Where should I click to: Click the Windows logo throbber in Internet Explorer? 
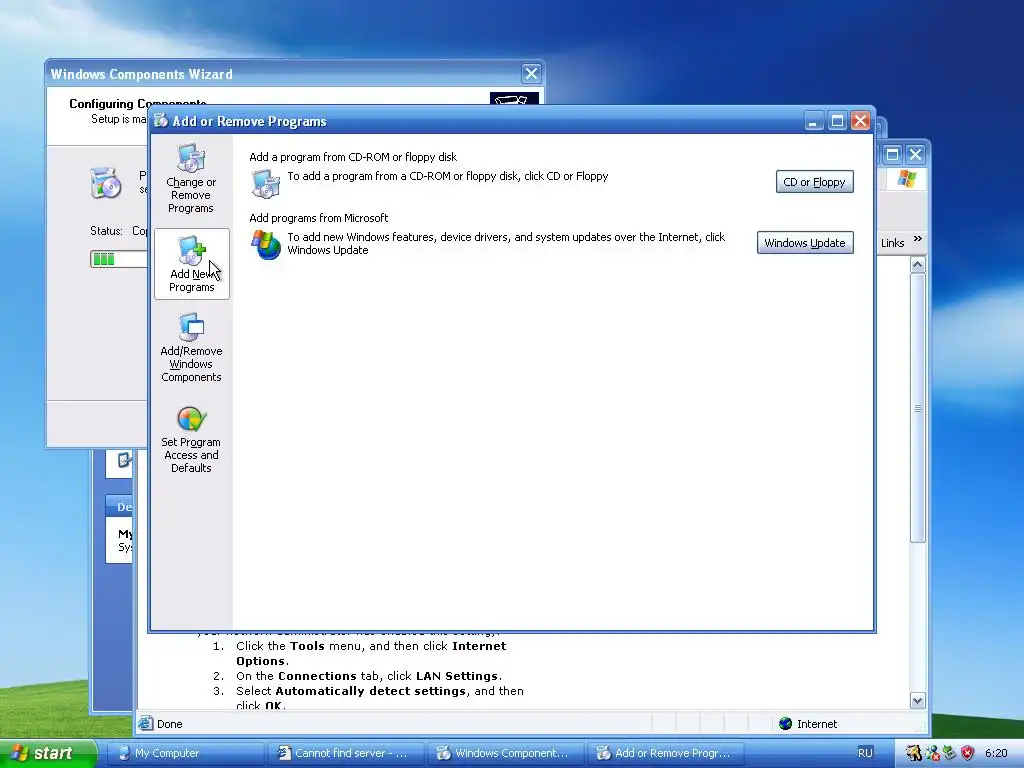906,178
